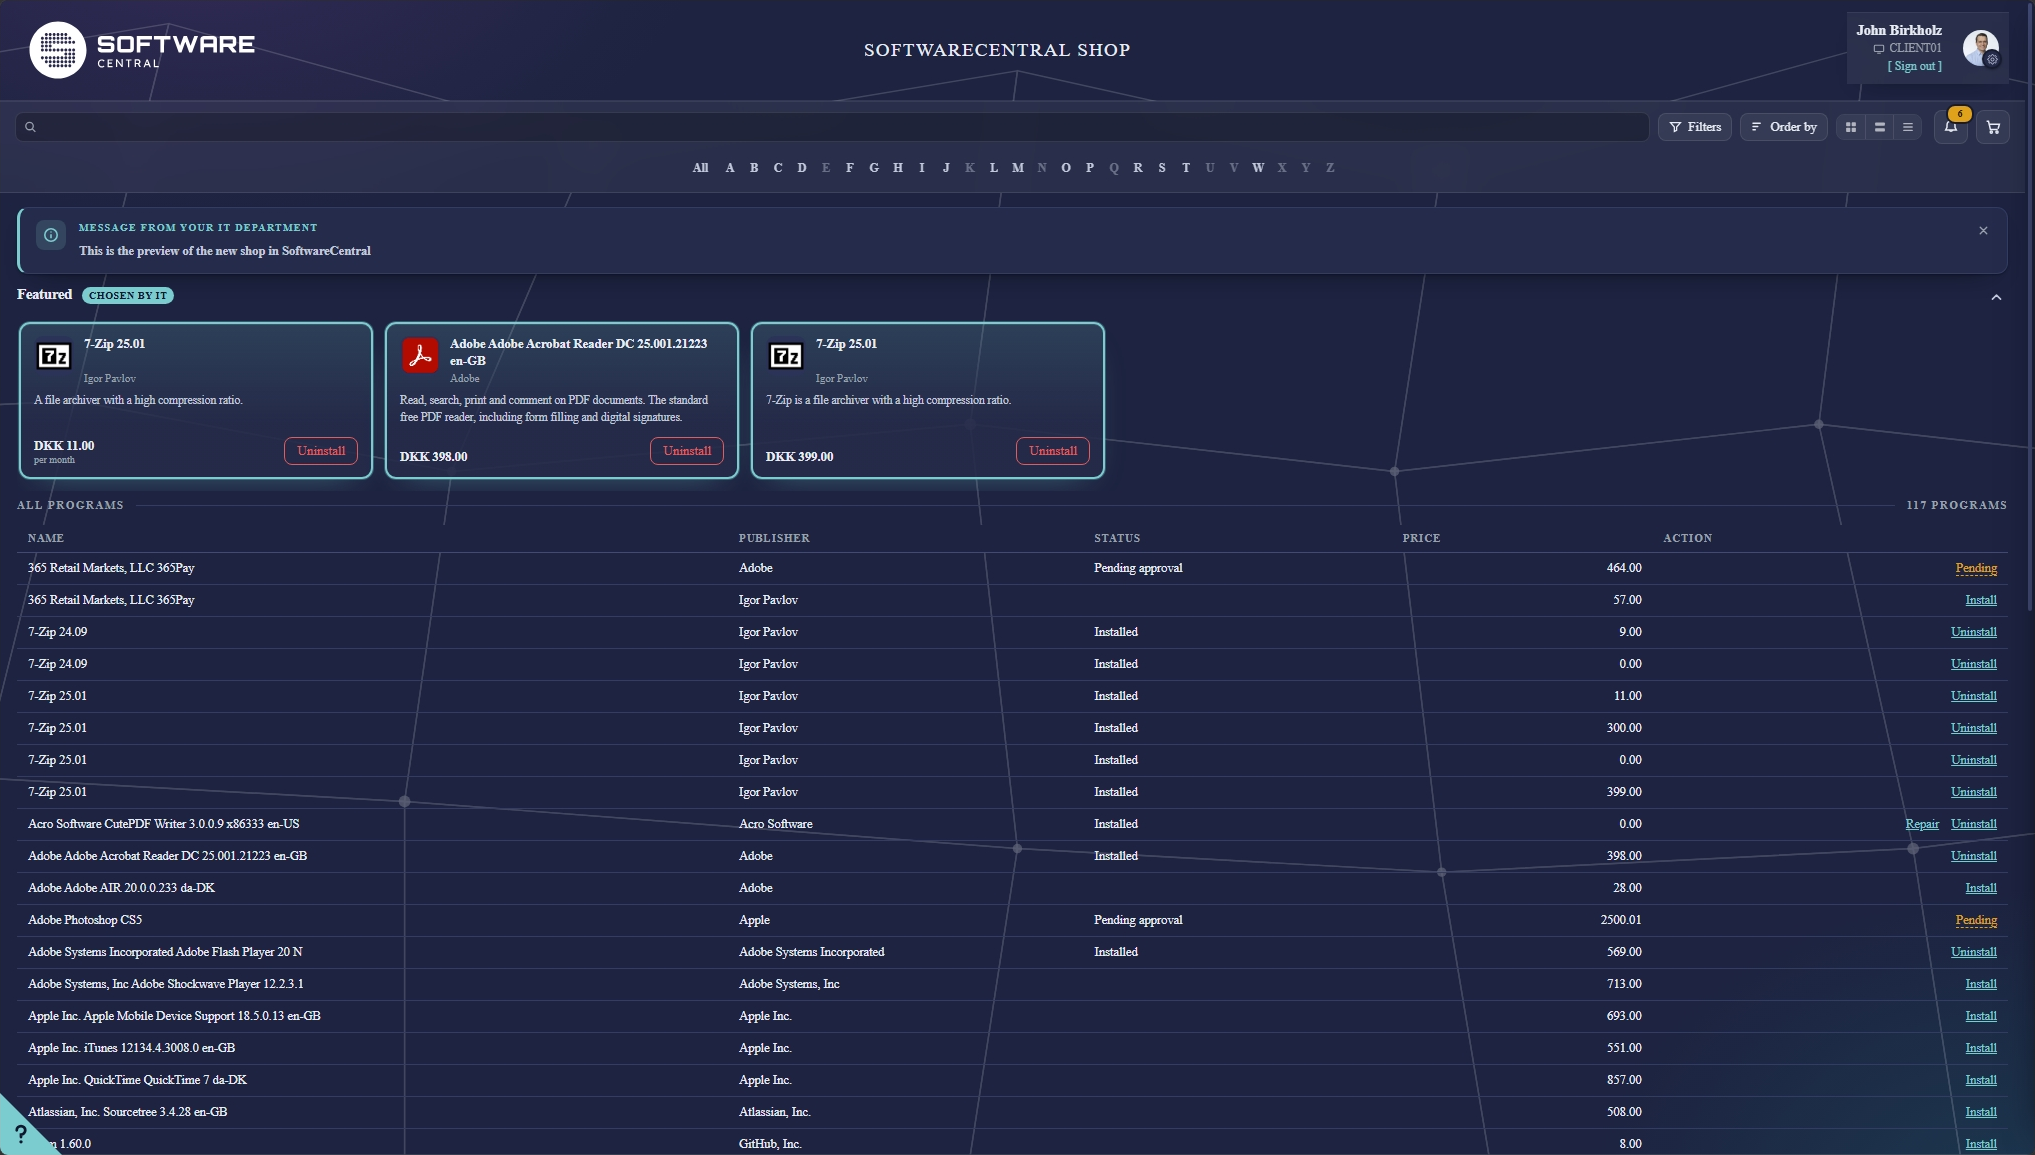Select Adobe Systems Shockwave Player 12.2.3.1 row

(x=1012, y=984)
